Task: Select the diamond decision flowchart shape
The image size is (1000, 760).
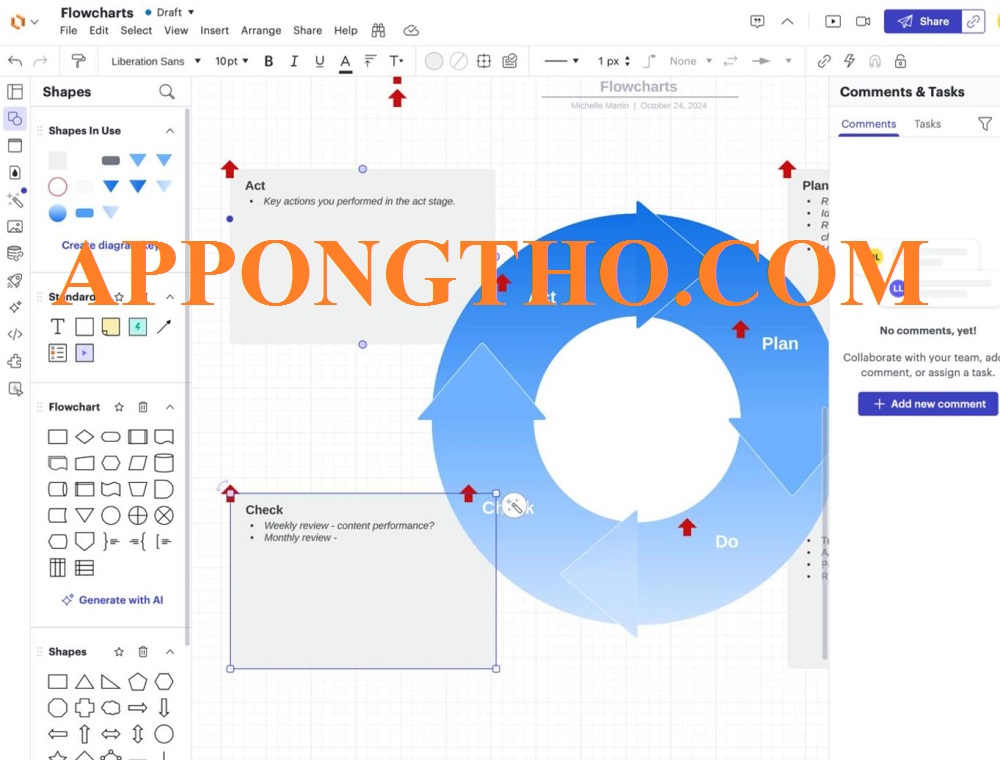Action: coord(84,437)
